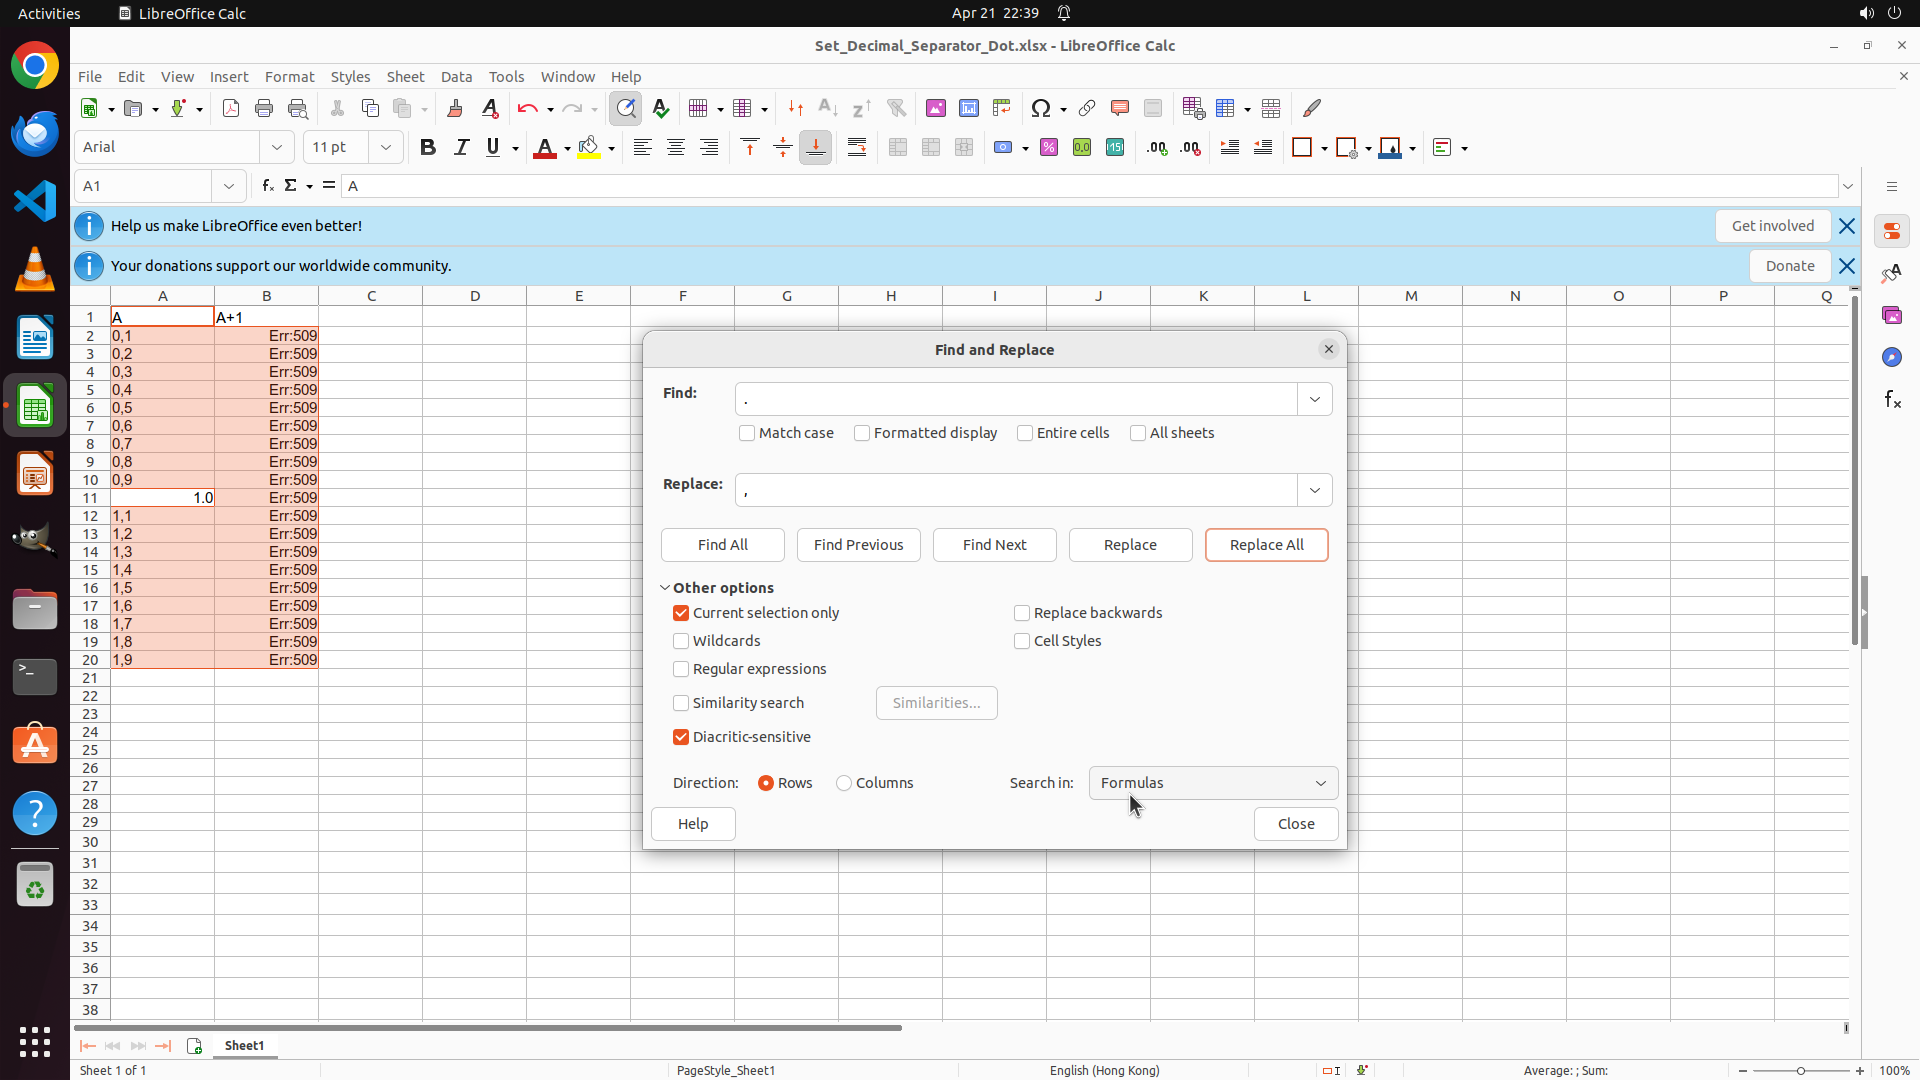
Task: Open the Data menu
Action: (x=456, y=77)
